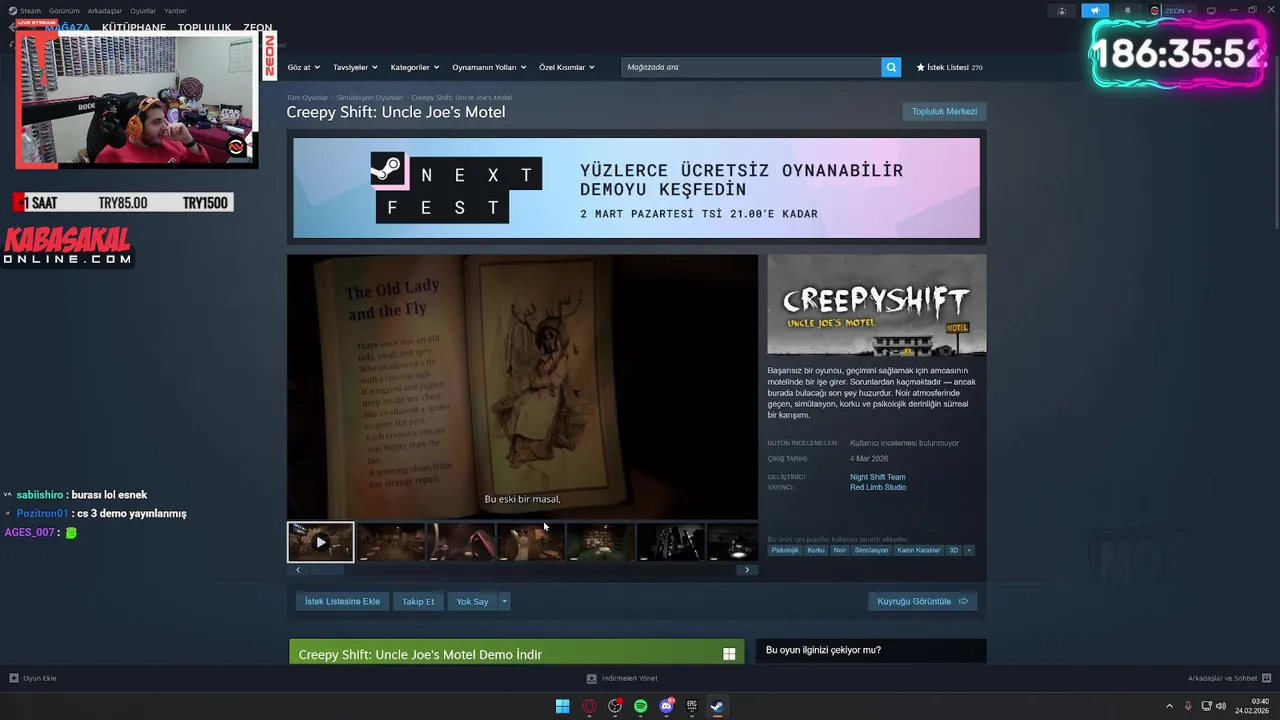
Task: Expand the Özel Kısımlar dropdown
Action: (567, 67)
